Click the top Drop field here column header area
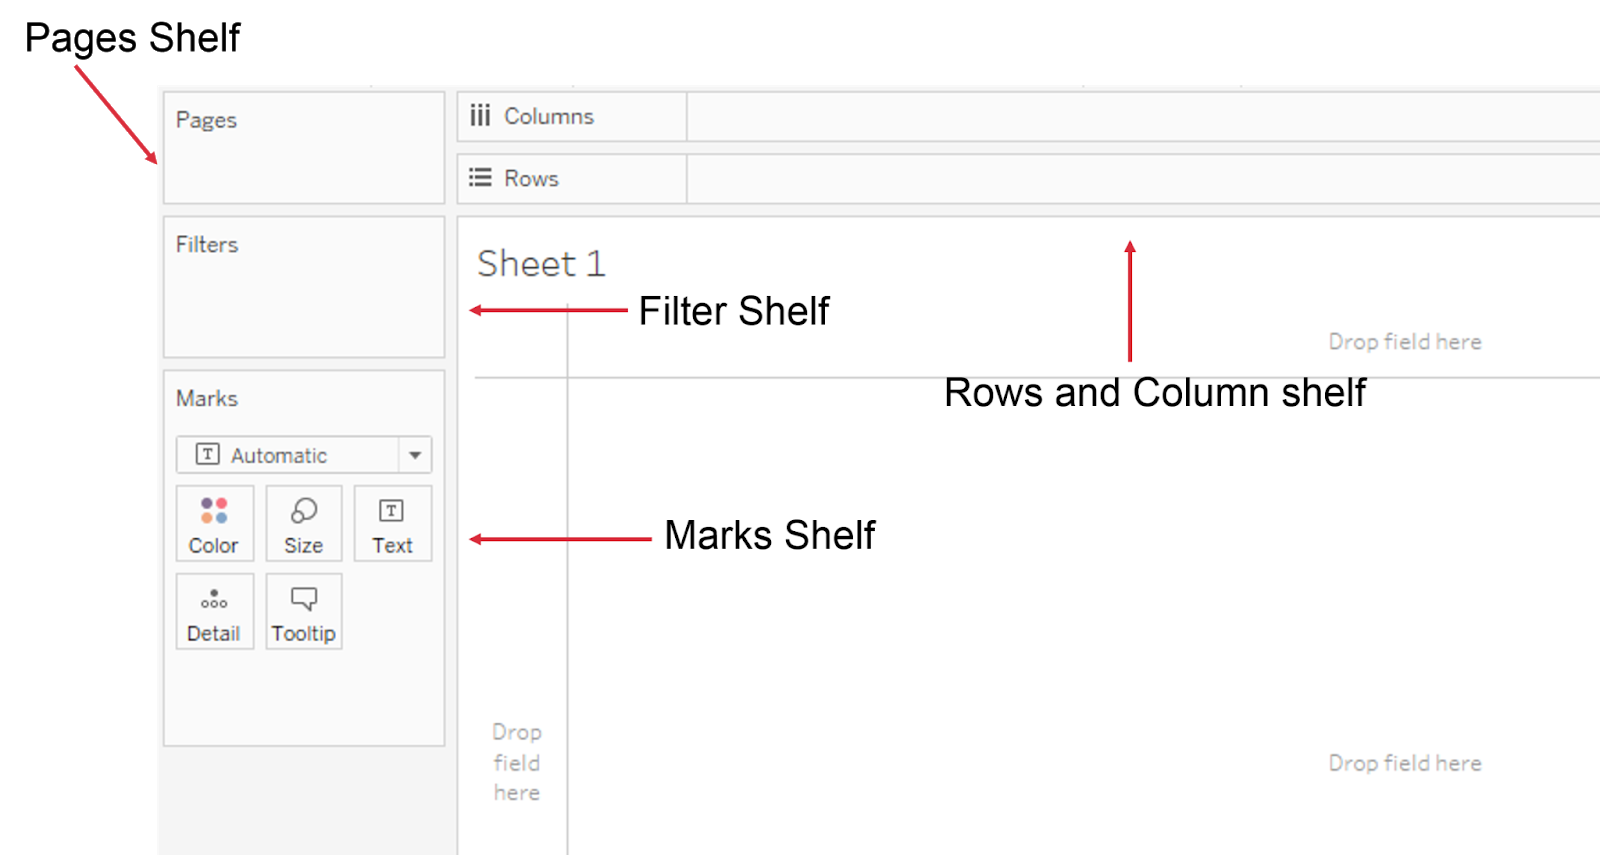 (1404, 342)
